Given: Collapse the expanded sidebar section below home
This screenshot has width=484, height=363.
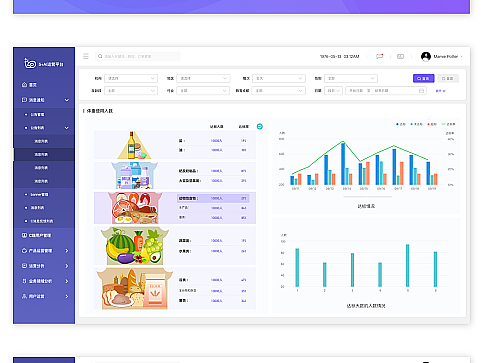Looking at the screenshot, I should [x=67, y=100].
